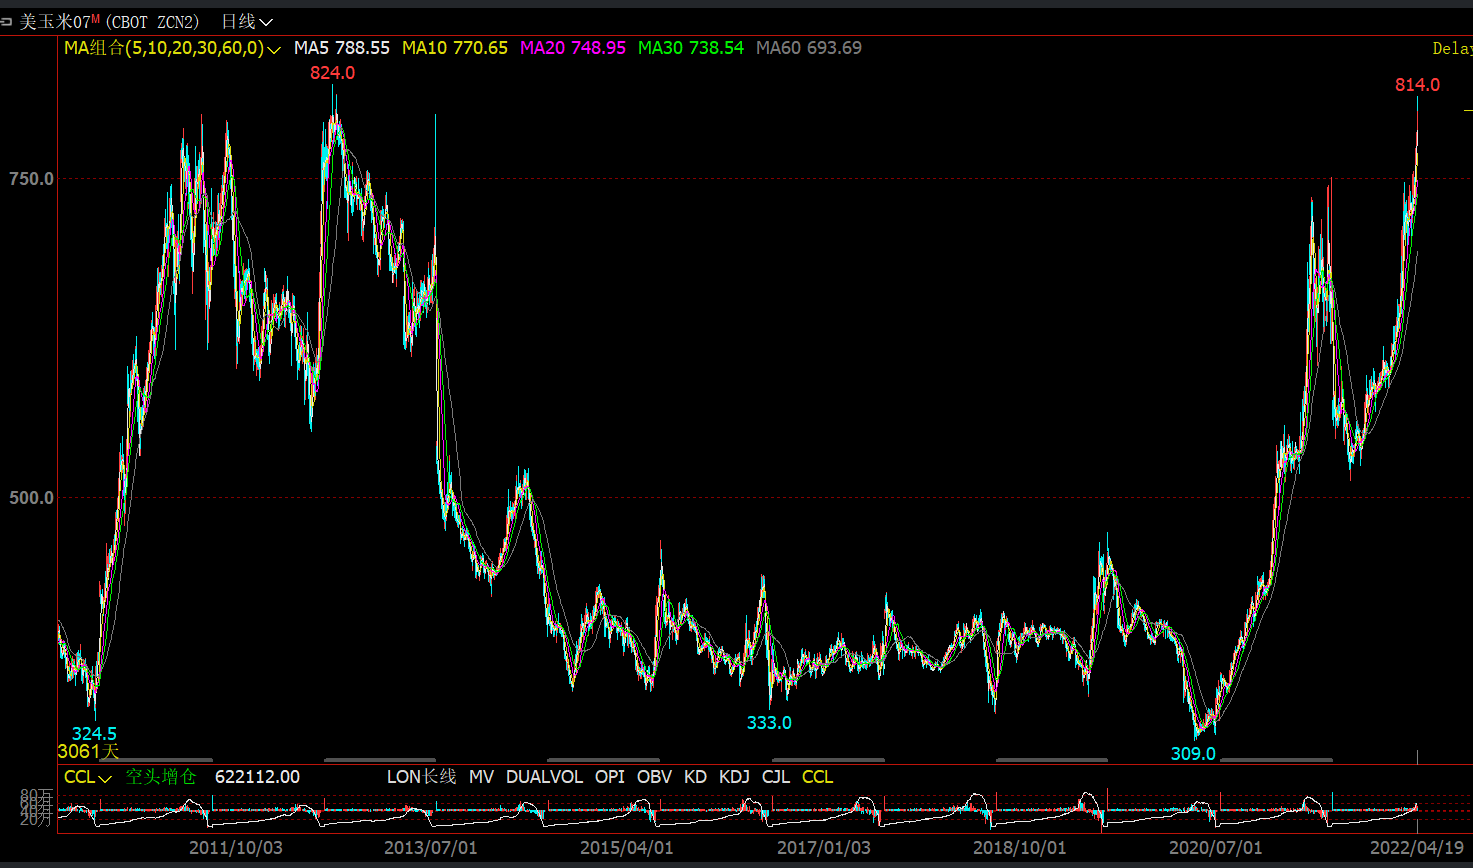The image size is (1473, 868).
Task: Click the white MA5 788.55 label
Action: [x=341, y=47]
